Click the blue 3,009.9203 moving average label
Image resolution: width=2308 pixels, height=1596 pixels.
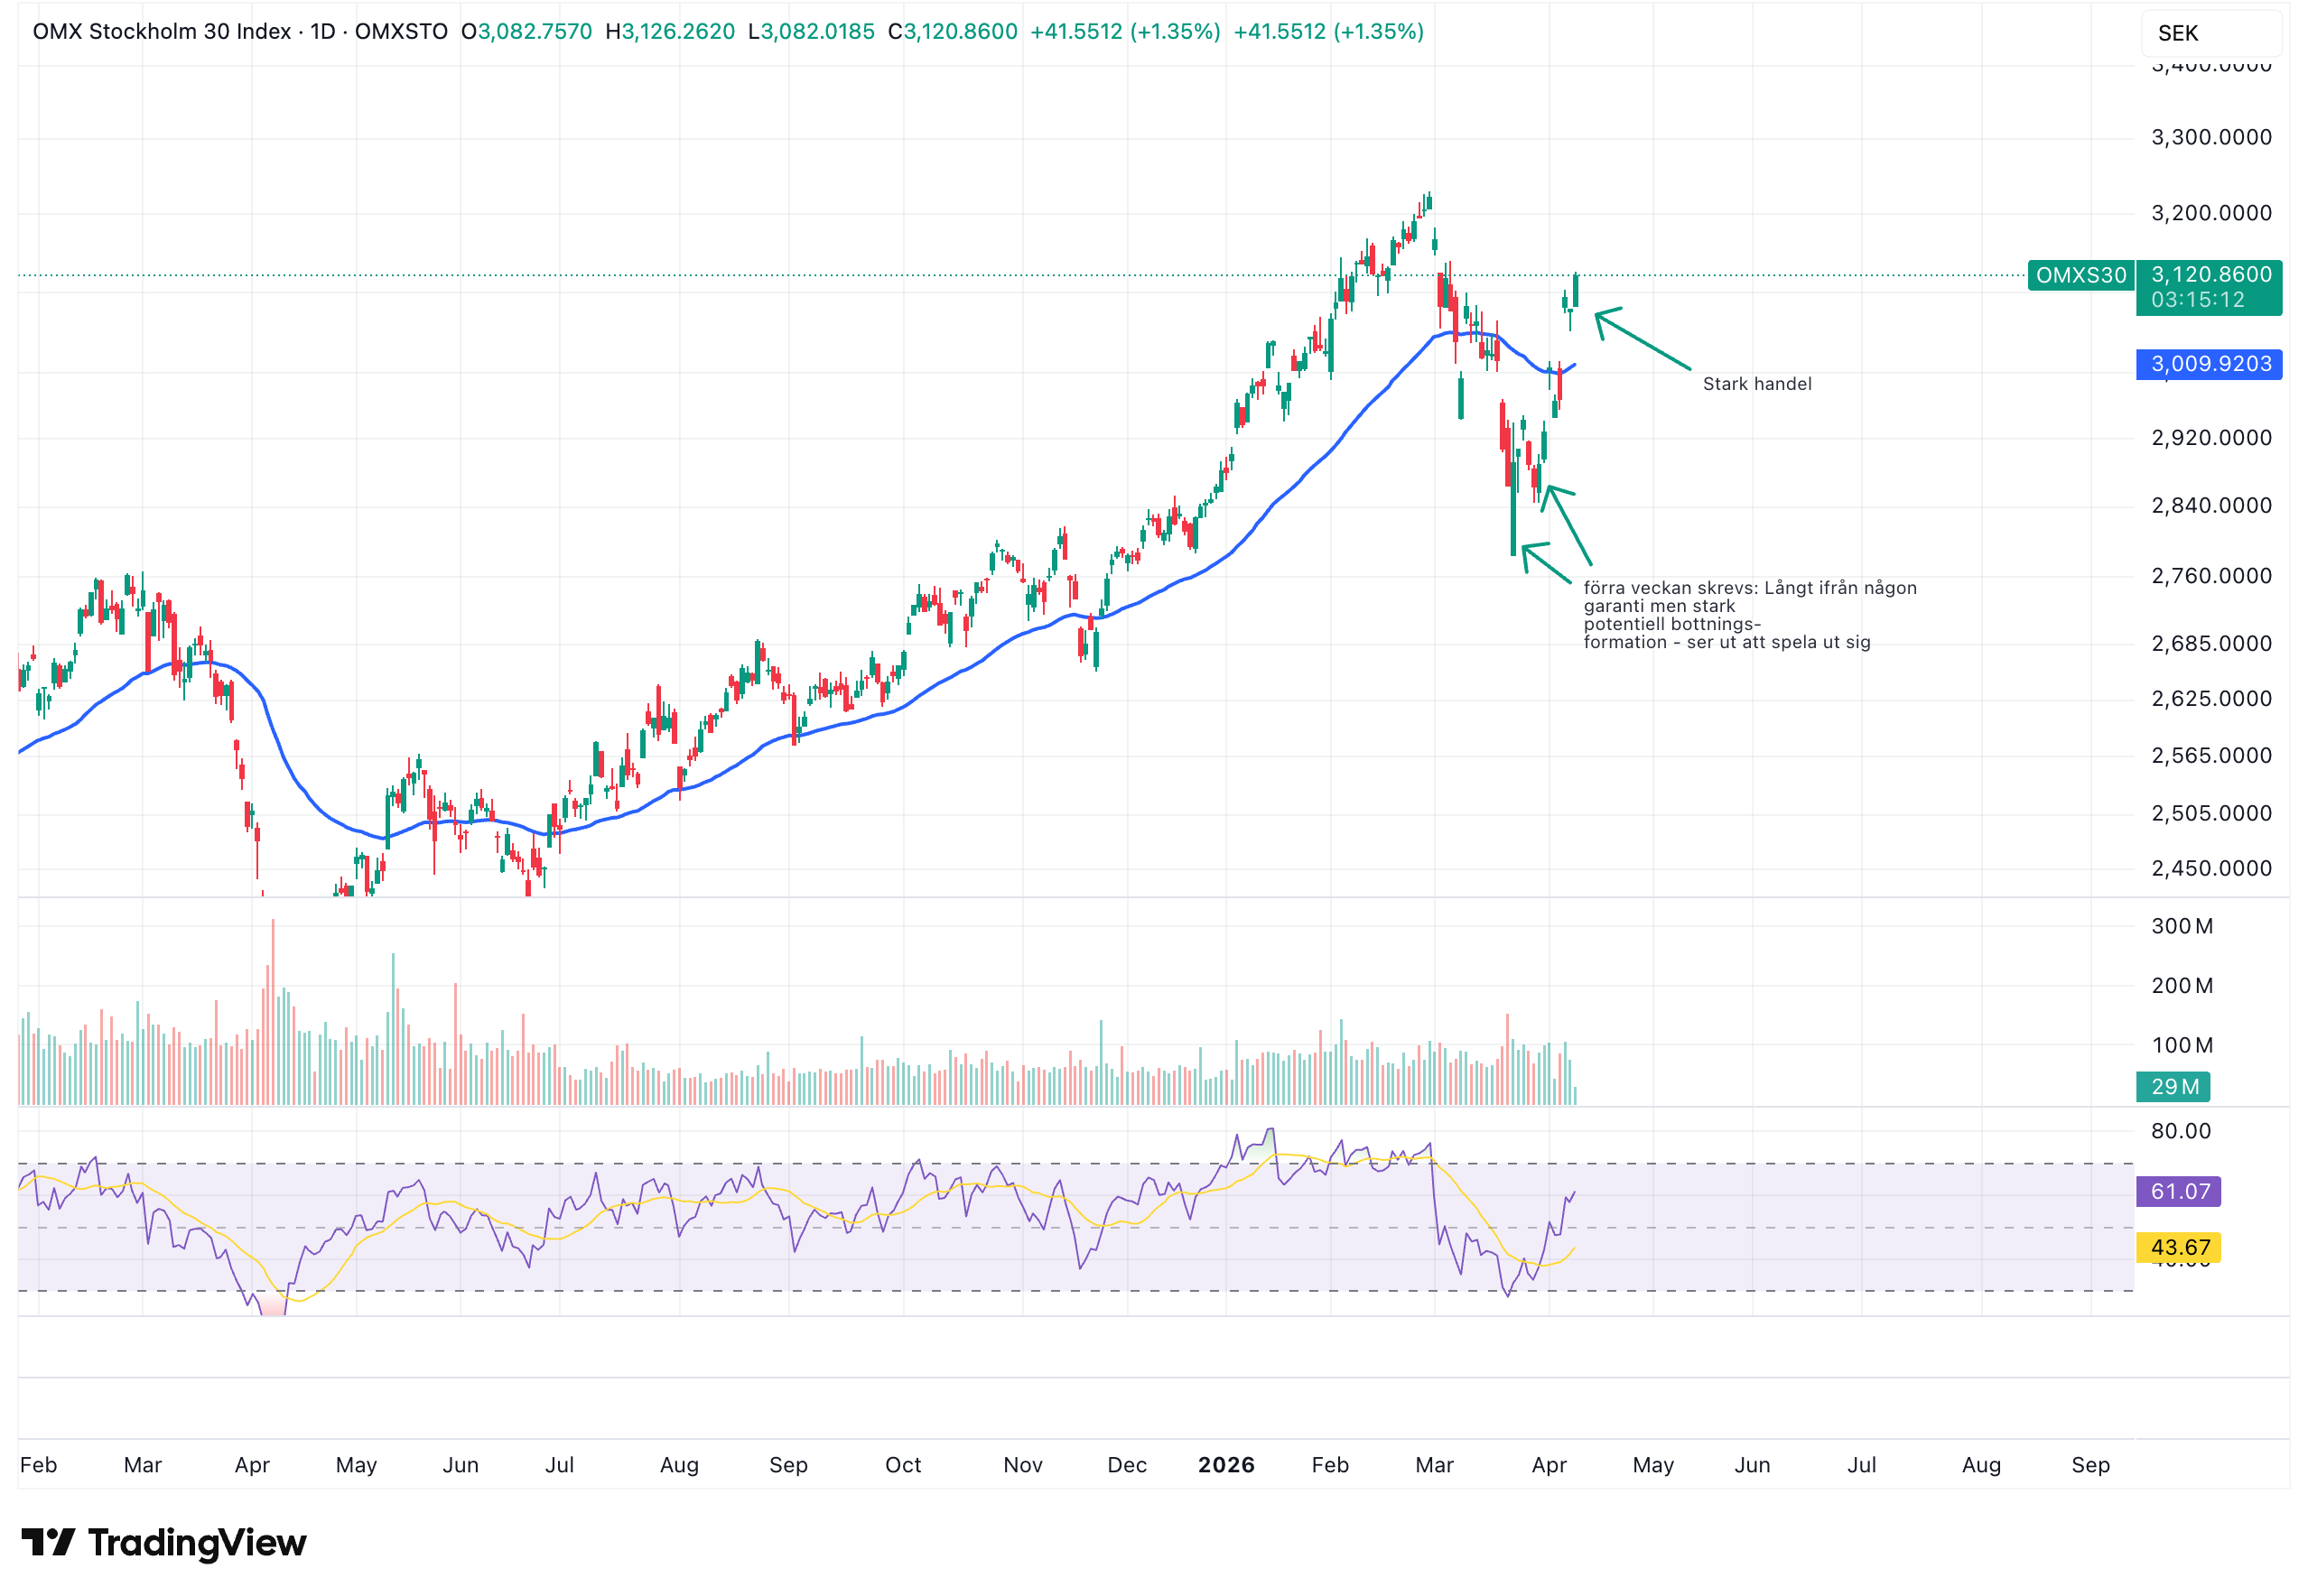(x=2209, y=364)
